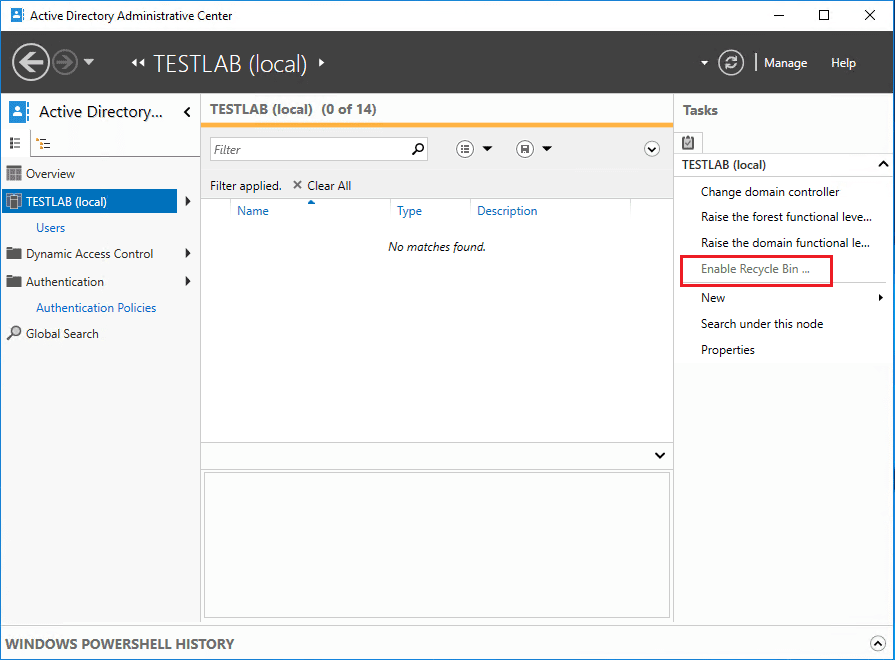Click the refresh icon in header
Image resolution: width=895 pixels, height=660 pixels.
pyautogui.click(x=732, y=63)
